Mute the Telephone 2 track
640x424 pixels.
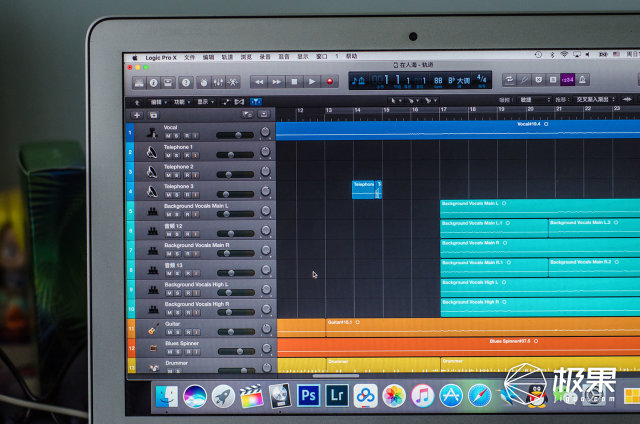168,175
